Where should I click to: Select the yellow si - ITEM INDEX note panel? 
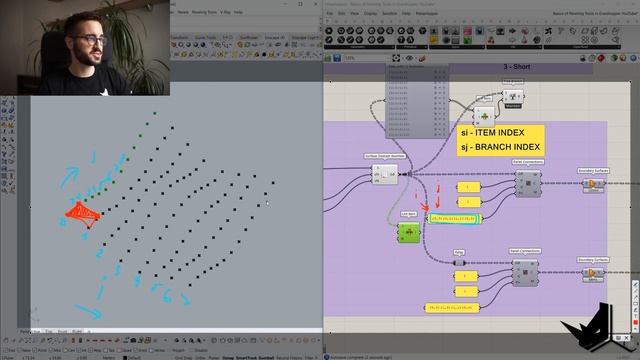pos(500,140)
